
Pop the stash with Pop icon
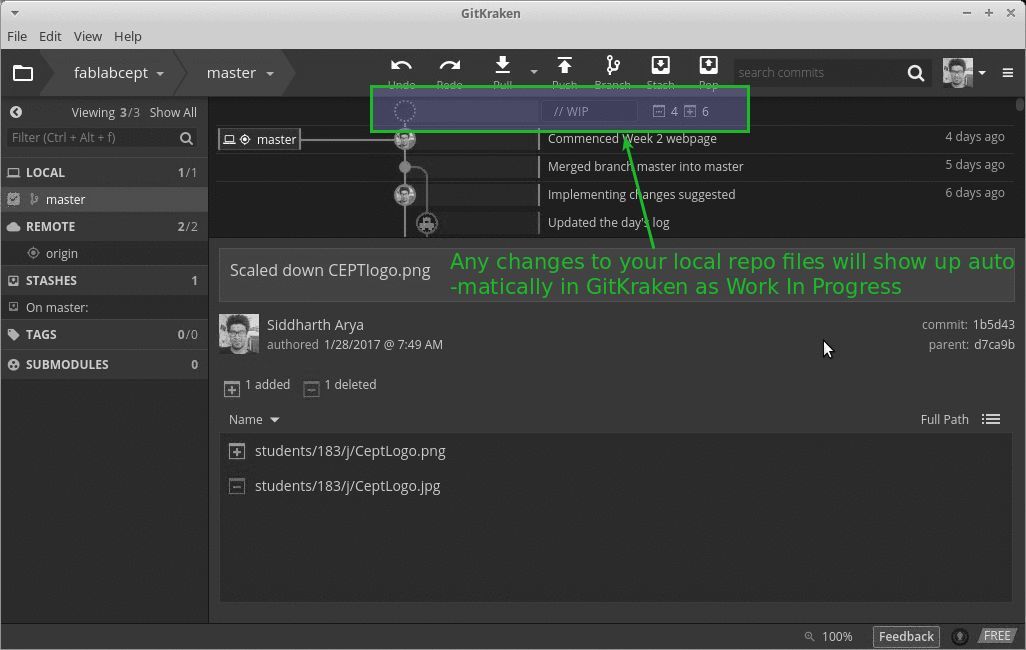708,73
